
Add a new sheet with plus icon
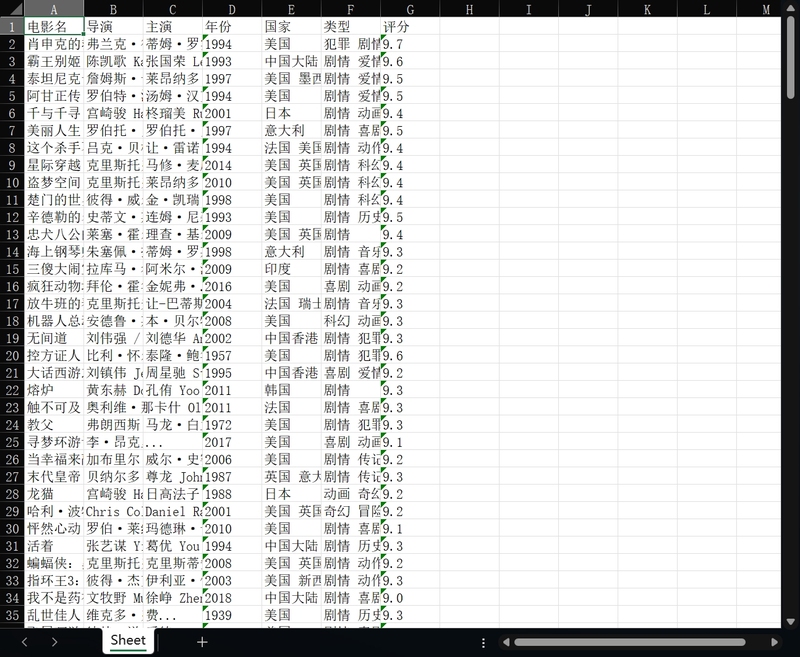(x=202, y=642)
